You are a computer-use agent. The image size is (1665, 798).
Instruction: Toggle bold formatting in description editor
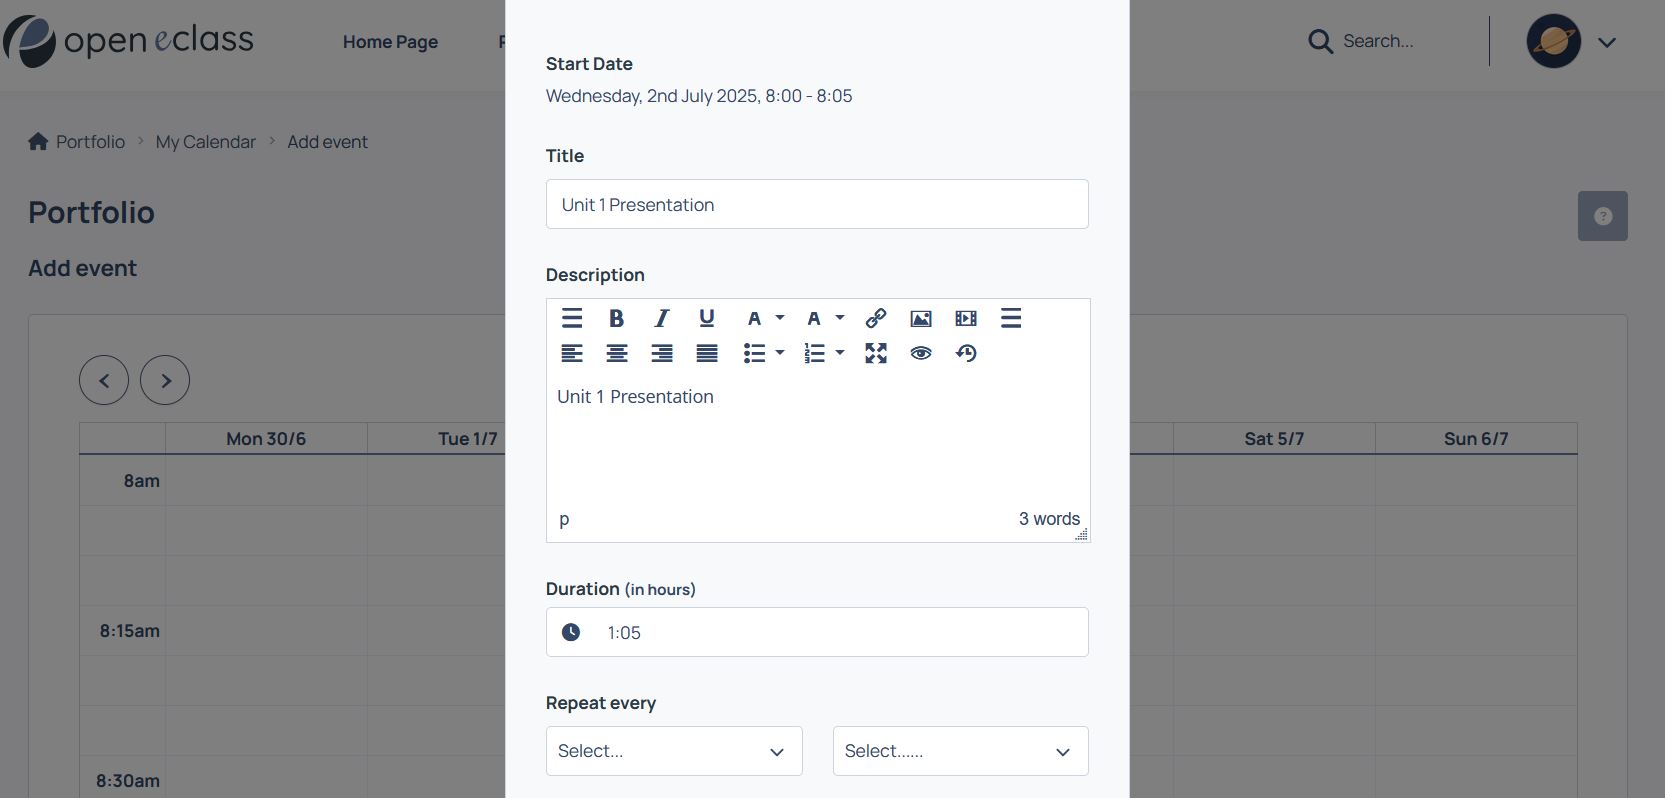point(616,318)
